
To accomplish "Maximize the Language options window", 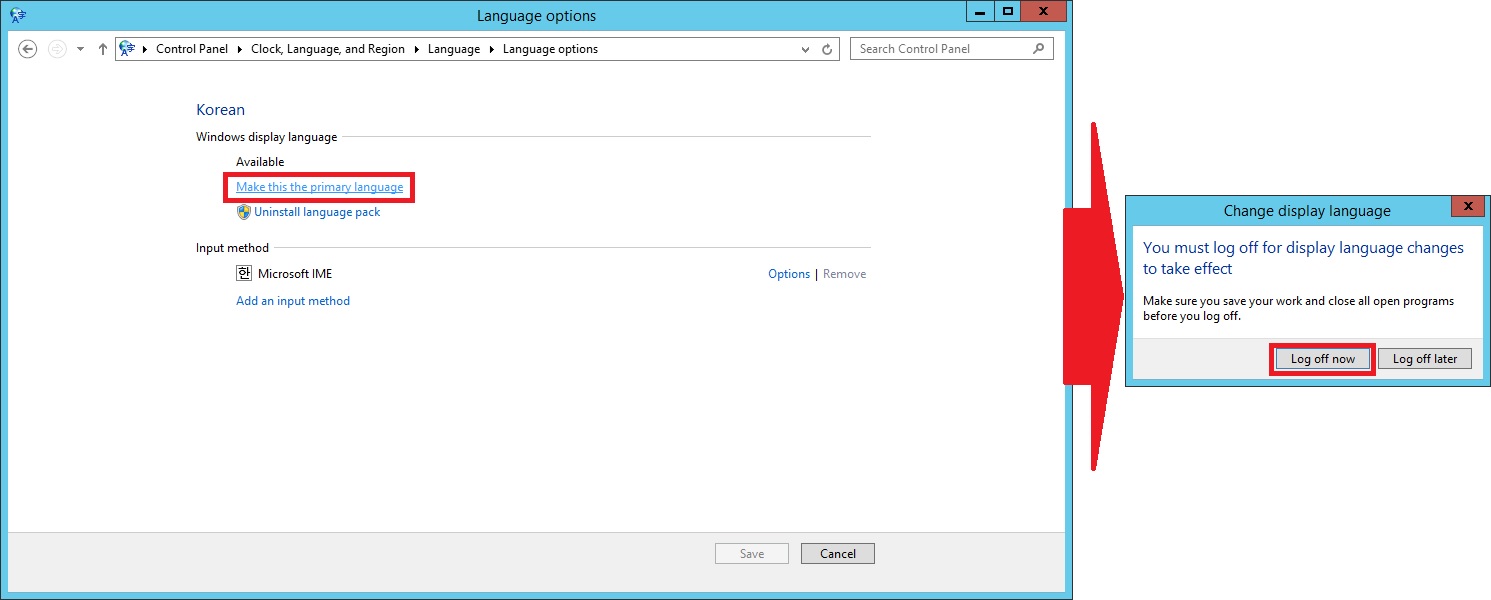I will click(1008, 11).
